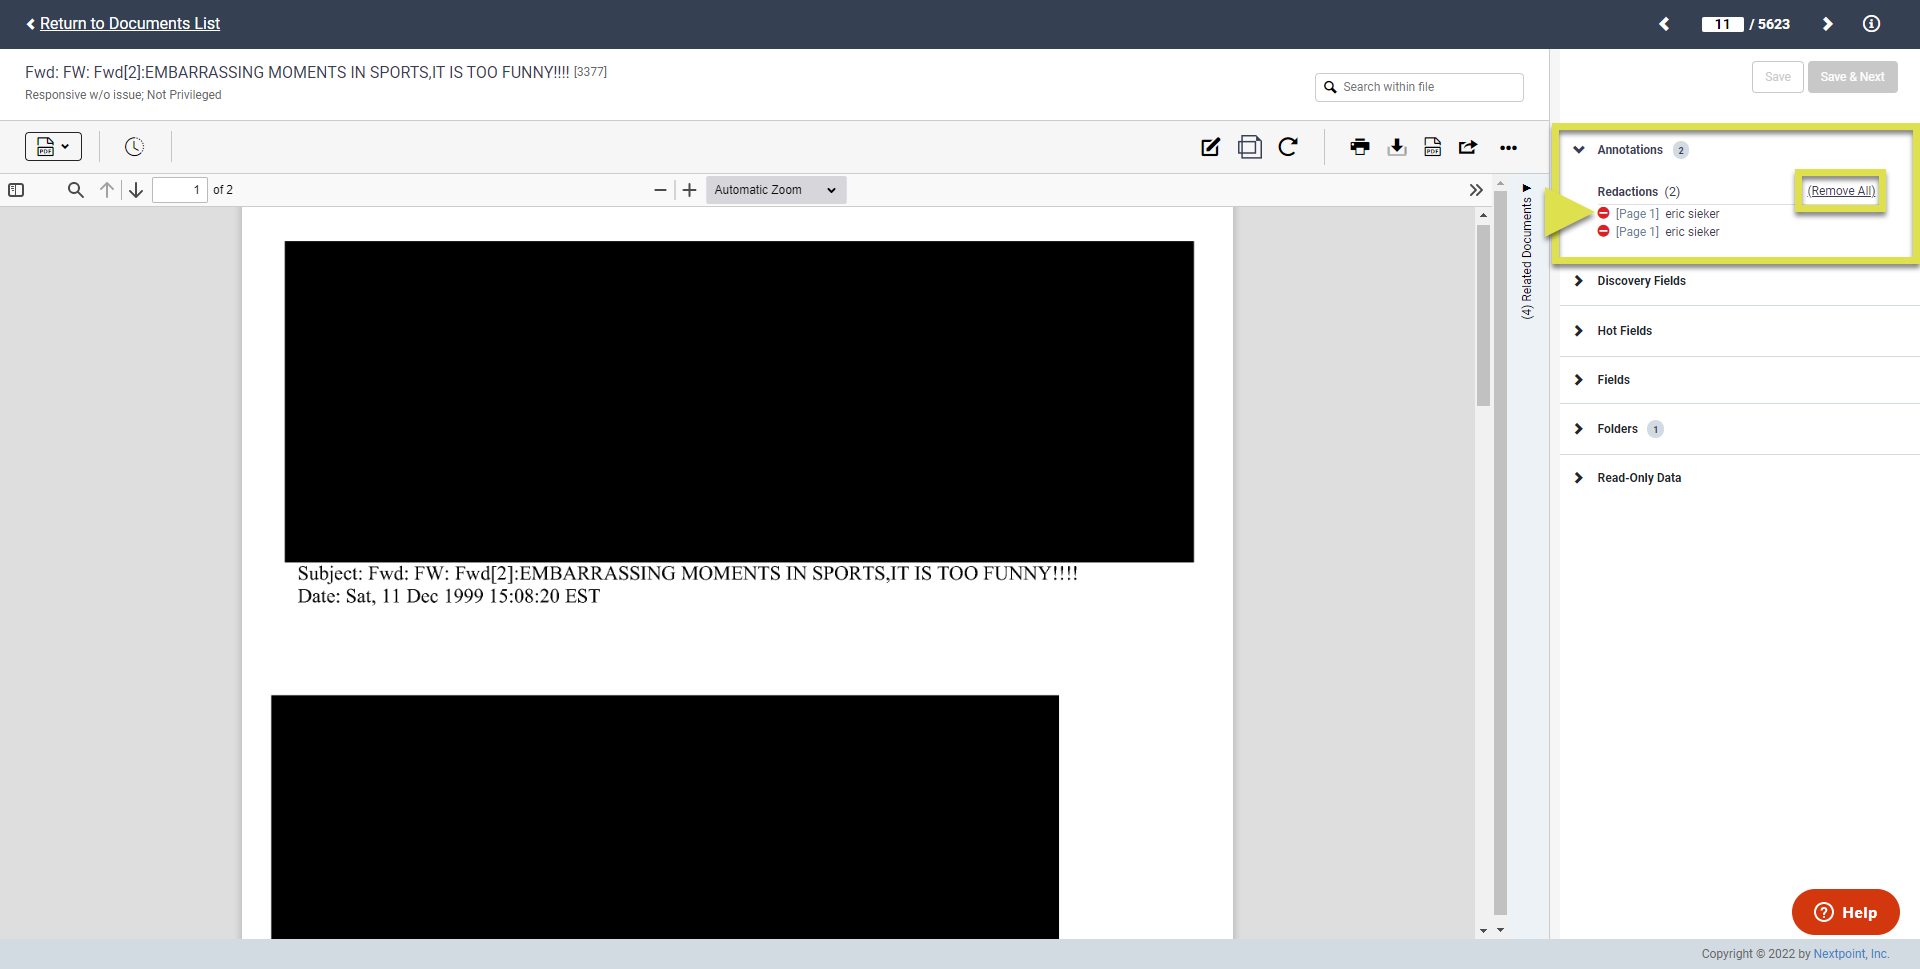This screenshot has height=969, width=1920.
Task: Open the more options ellipsis menu
Action: click(1508, 148)
